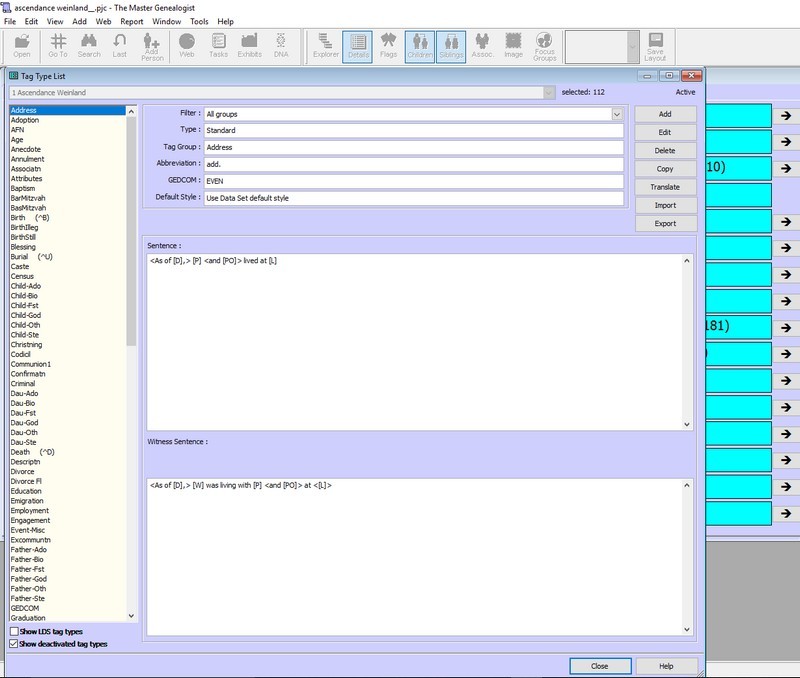
Task: Open the Exhibits toolbar icon
Action: pos(249,46)
